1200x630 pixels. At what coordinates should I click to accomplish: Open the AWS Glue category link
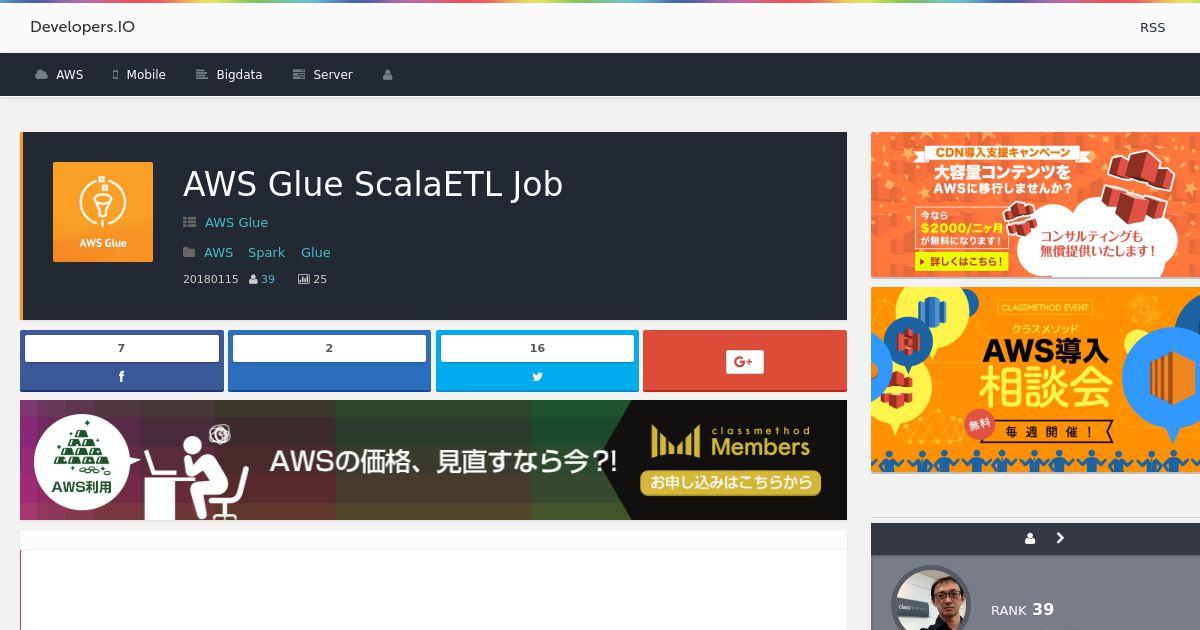(x=236, y=222)
